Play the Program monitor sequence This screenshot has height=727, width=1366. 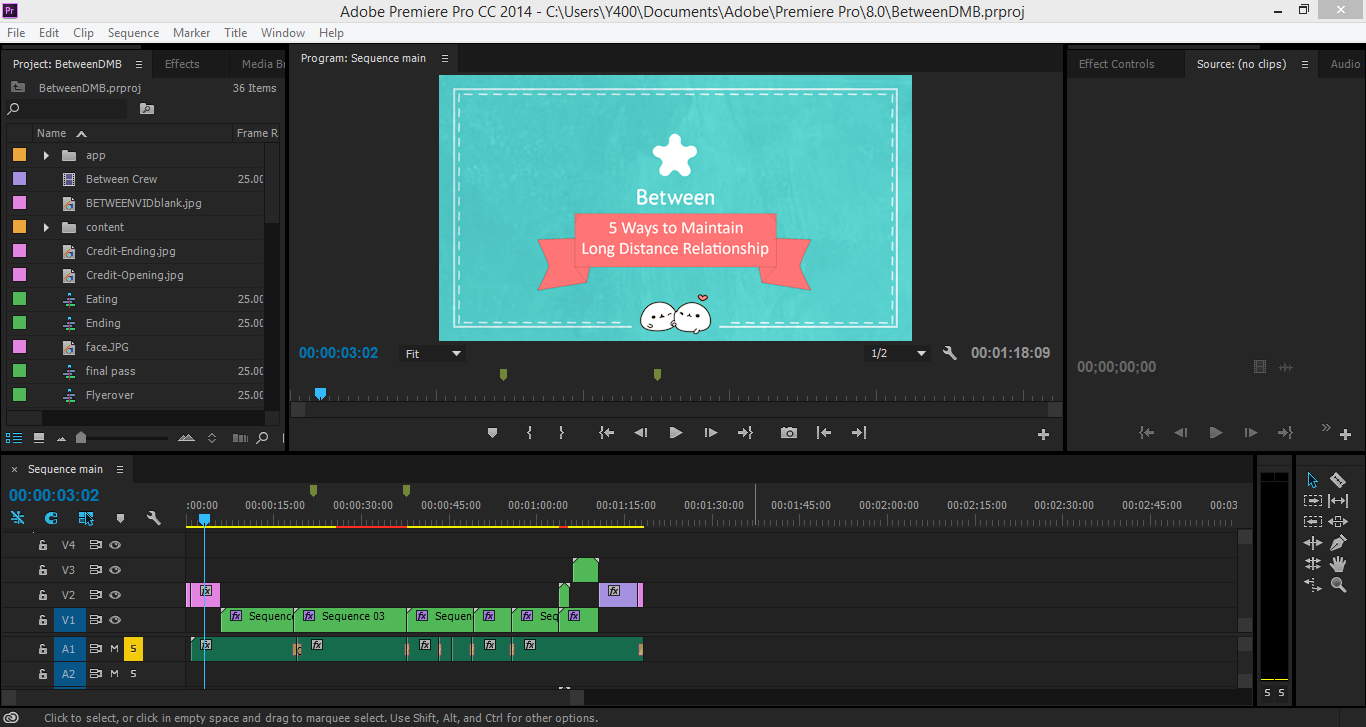[x=675, y=433]
